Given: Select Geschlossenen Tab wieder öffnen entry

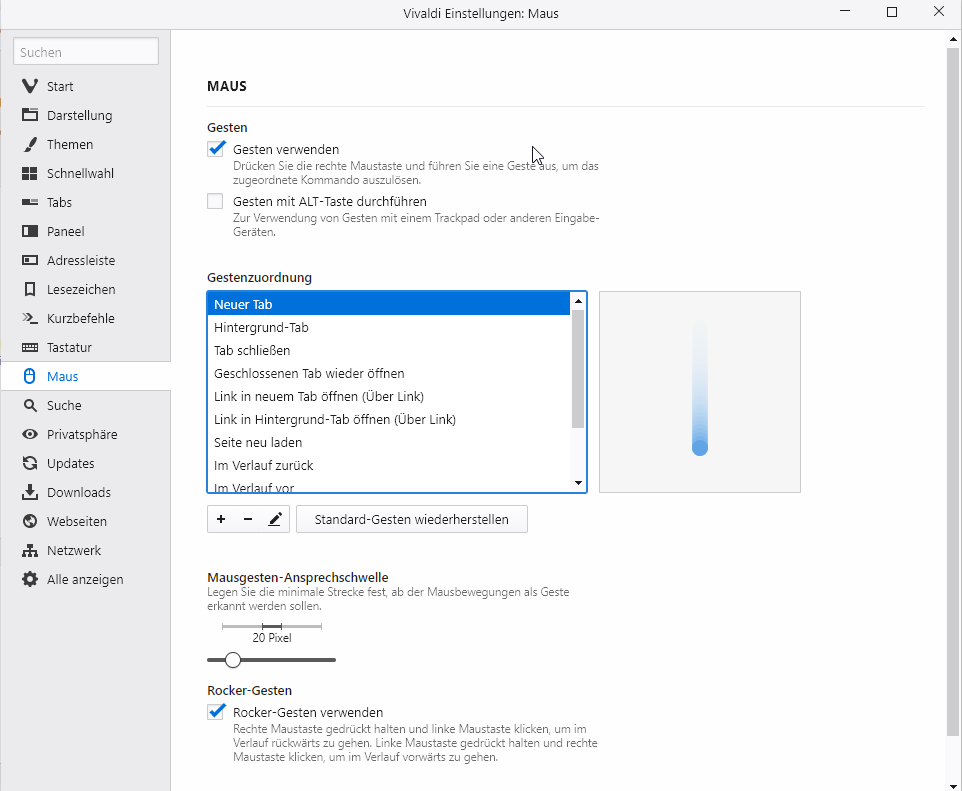Looking at the screenshot, I should pyautogui.click(x=389, y=373).
